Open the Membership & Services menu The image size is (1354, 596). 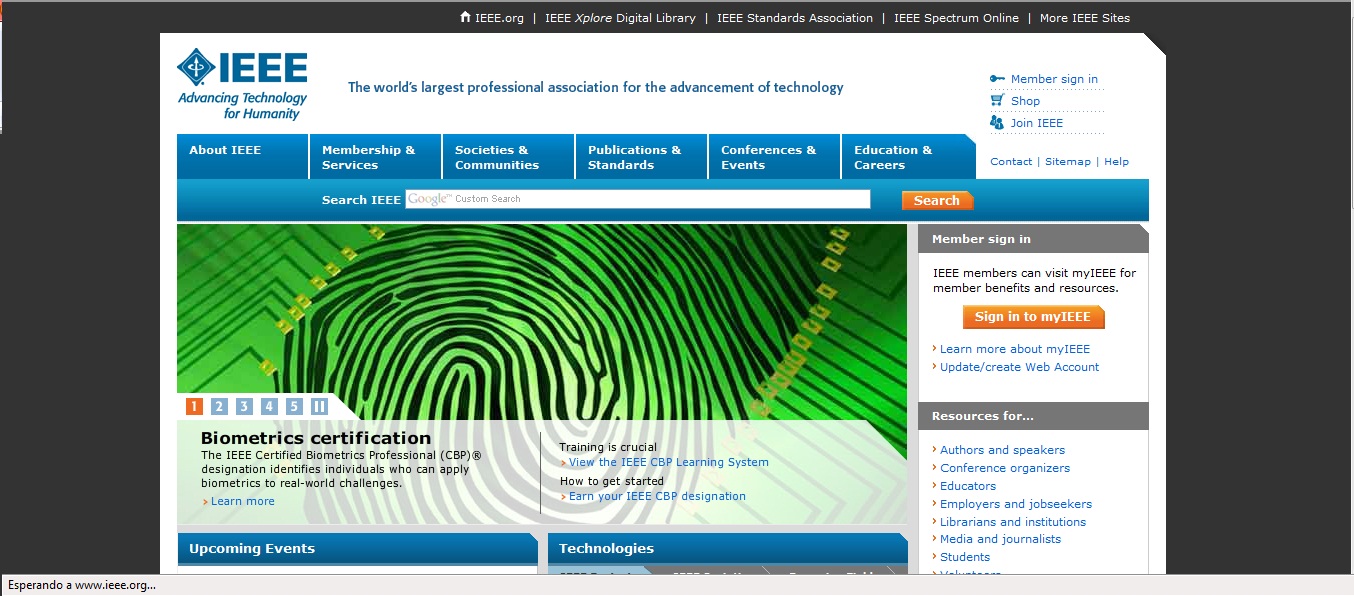[x=376, y=157]
